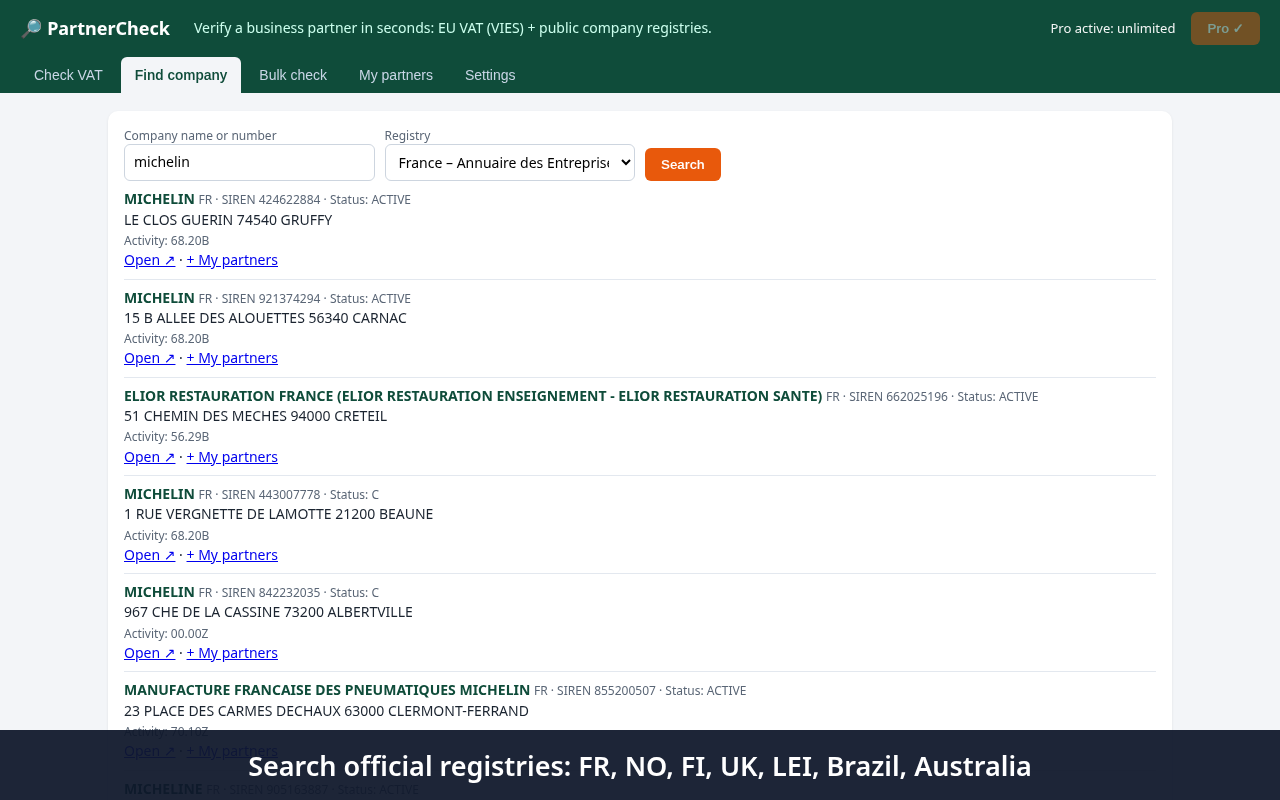Click the MICHELIN name with SIREN 443007778
This screenshot has width=1280, height=800.
(x=159, y=494)
